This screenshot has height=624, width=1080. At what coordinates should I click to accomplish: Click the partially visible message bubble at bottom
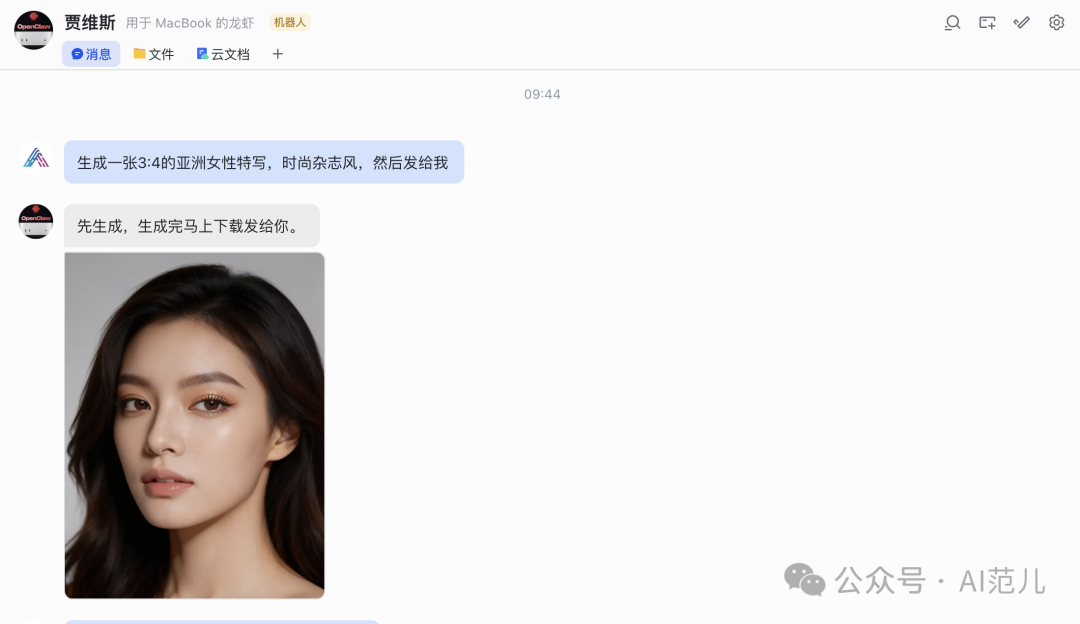pos(222,622)
